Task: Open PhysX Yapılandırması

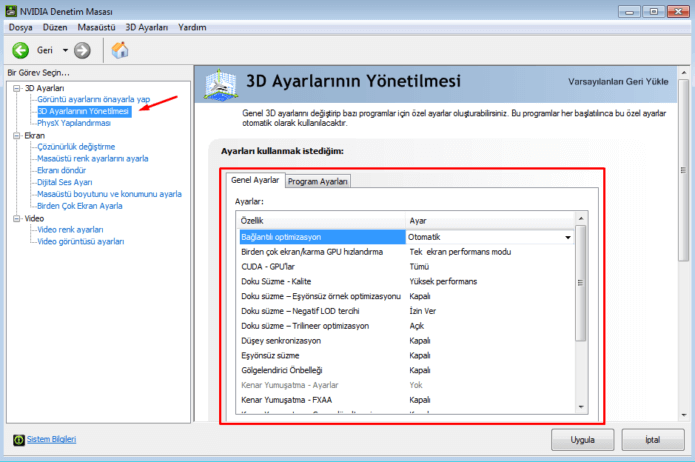Action: (x=74, y=123)
